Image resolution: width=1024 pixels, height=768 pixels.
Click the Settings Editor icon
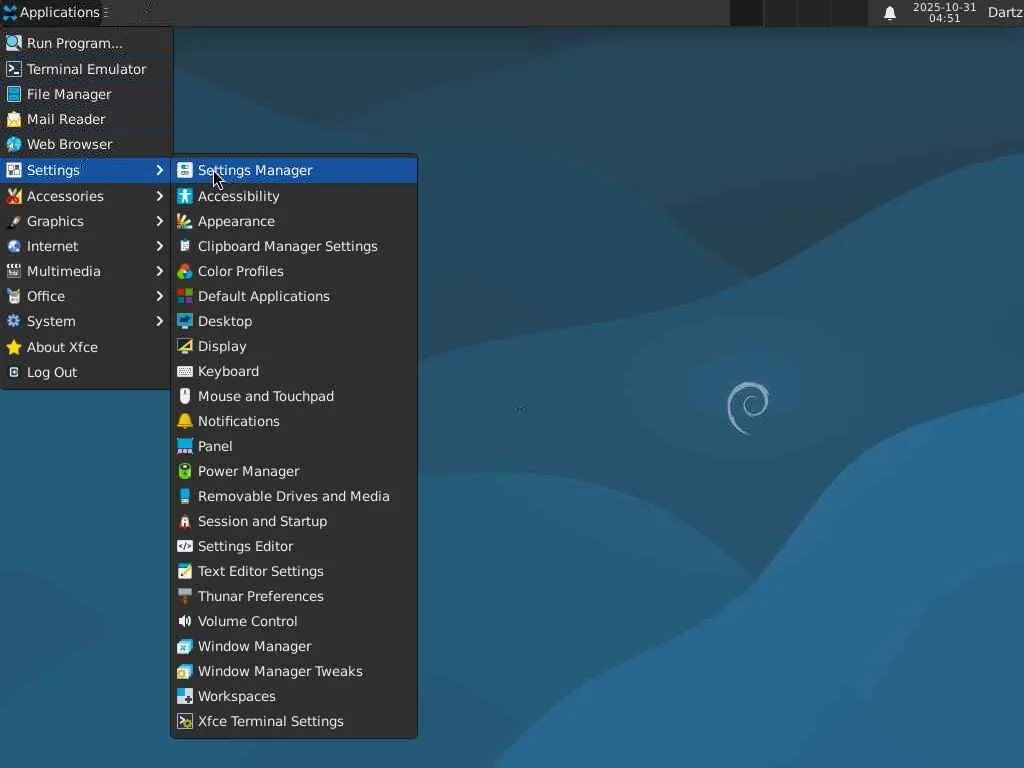coord(185,546)
